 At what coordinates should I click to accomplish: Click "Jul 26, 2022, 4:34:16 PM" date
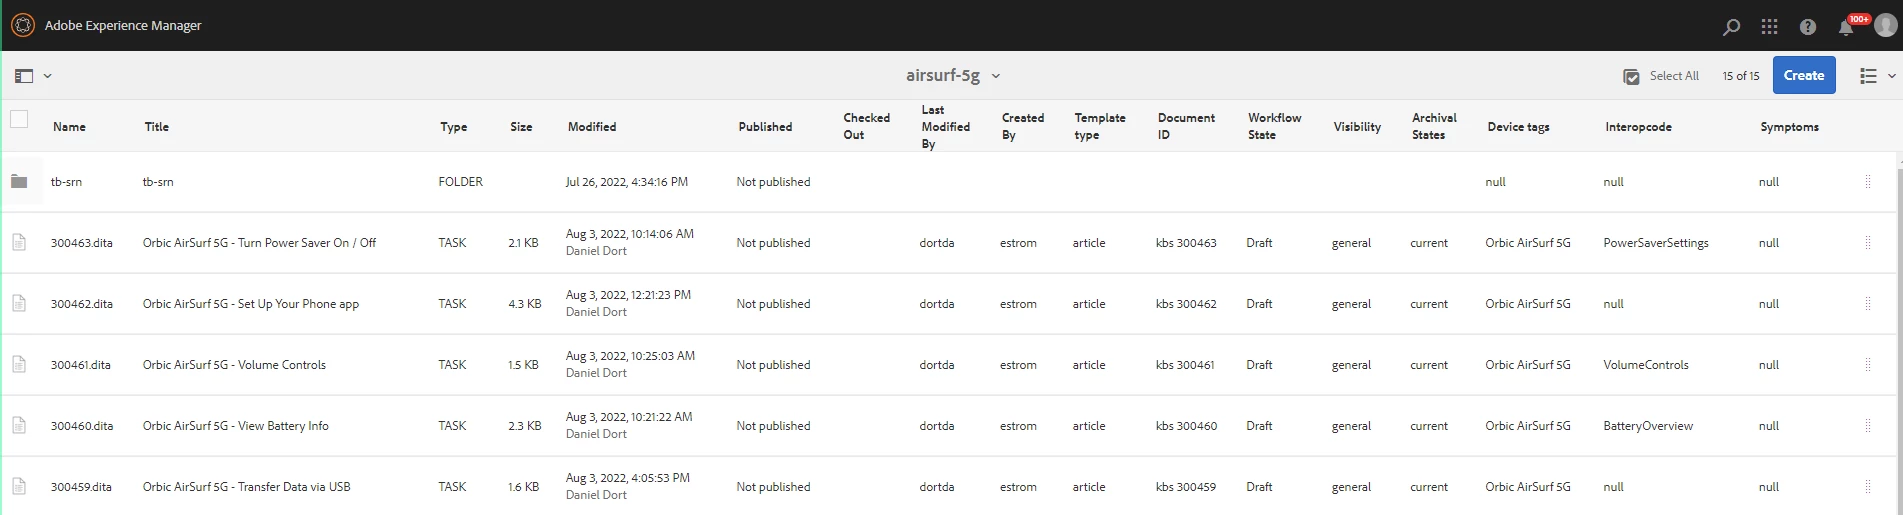coord(626,182)
